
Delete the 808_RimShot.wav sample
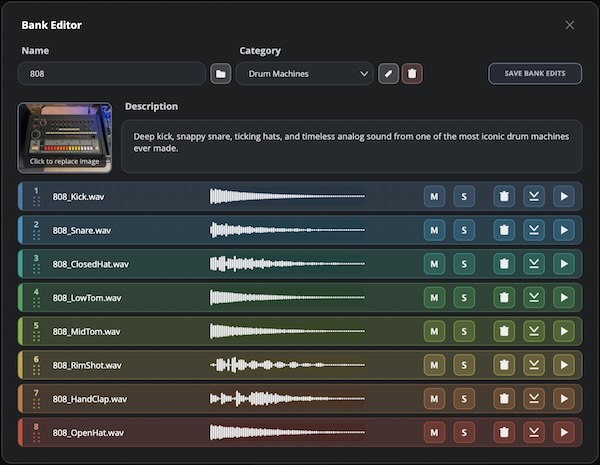[x=504, y=365]
